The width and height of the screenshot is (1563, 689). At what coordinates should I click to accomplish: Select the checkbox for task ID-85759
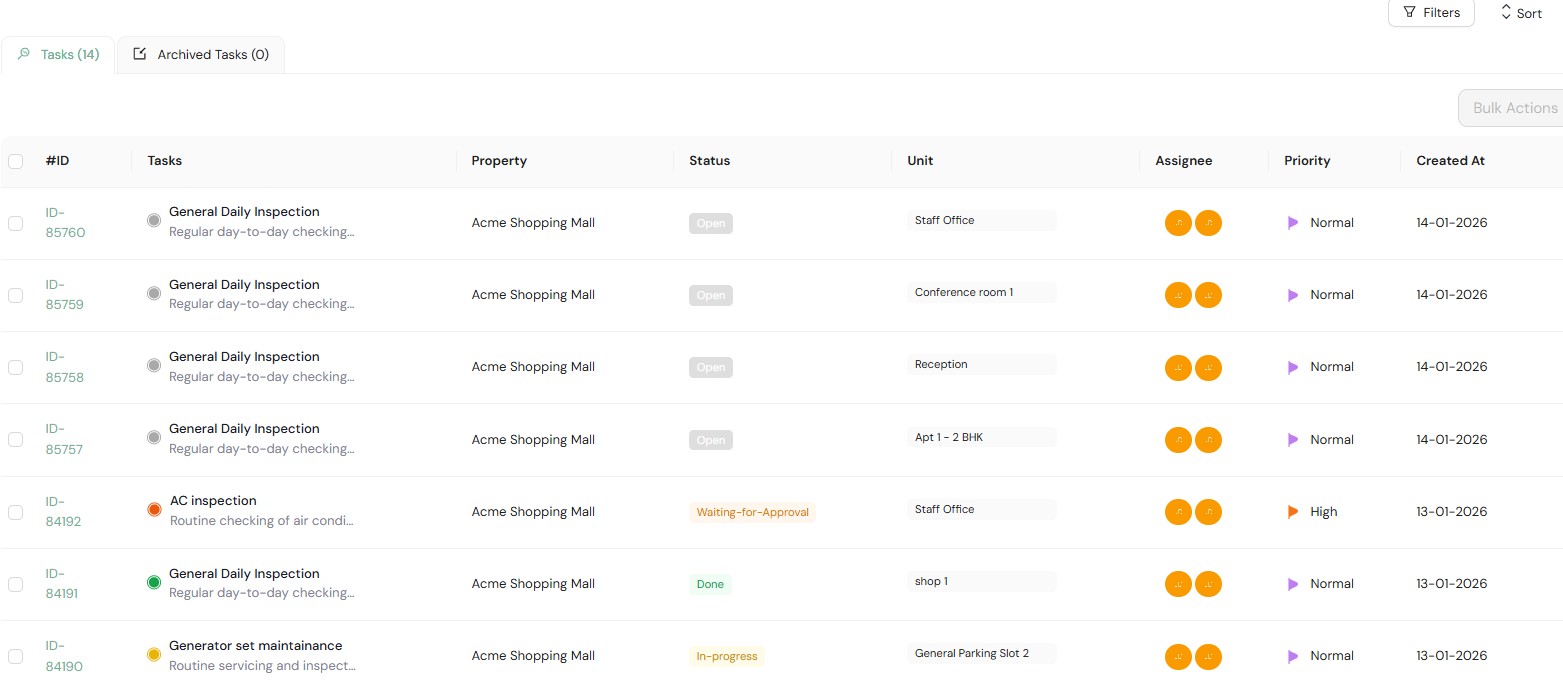16,295
